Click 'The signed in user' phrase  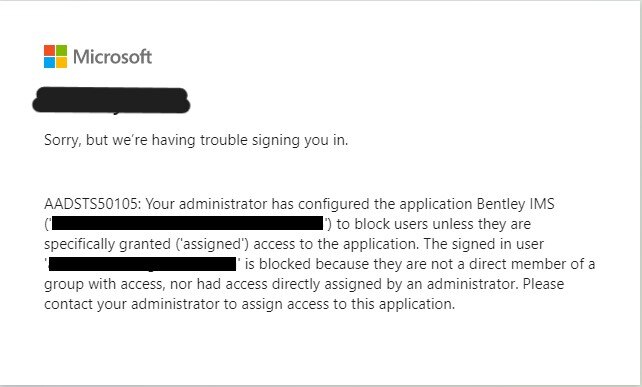pos(484,244)
